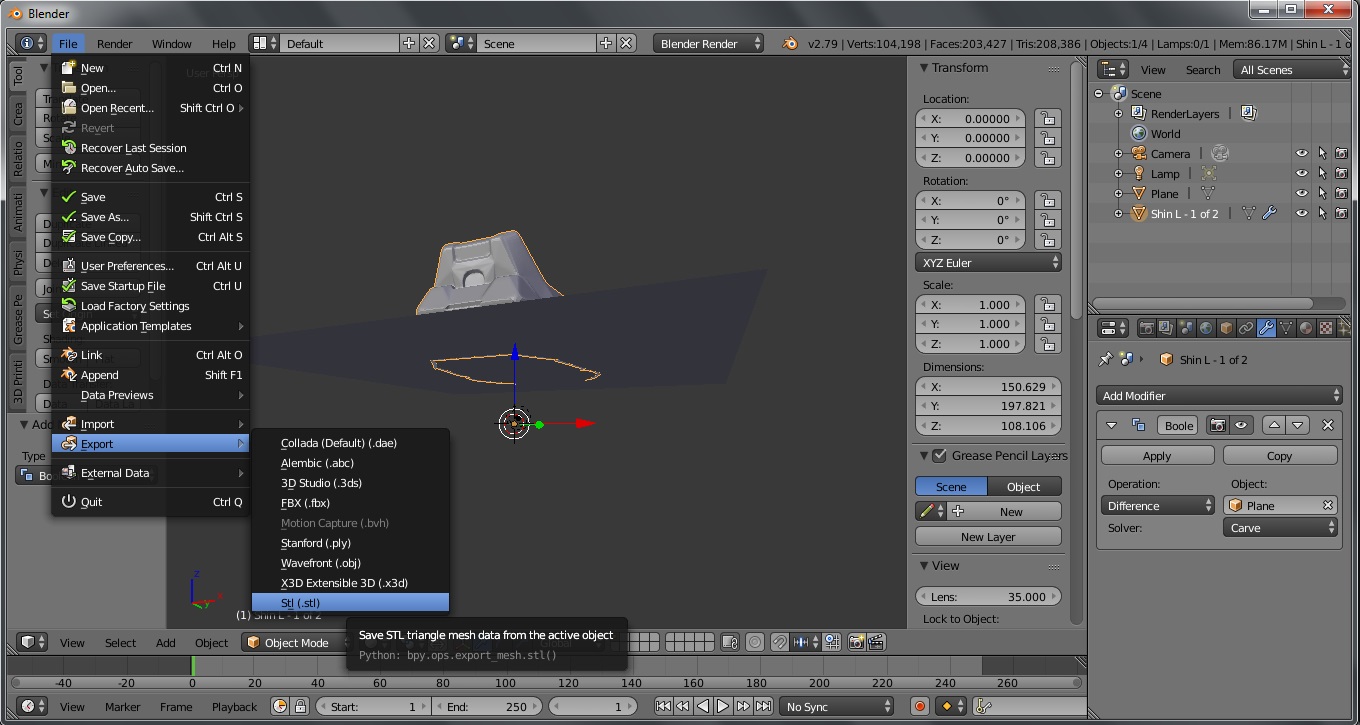
Task: Apply the Boolean modifier
Action: (1157, 455)
